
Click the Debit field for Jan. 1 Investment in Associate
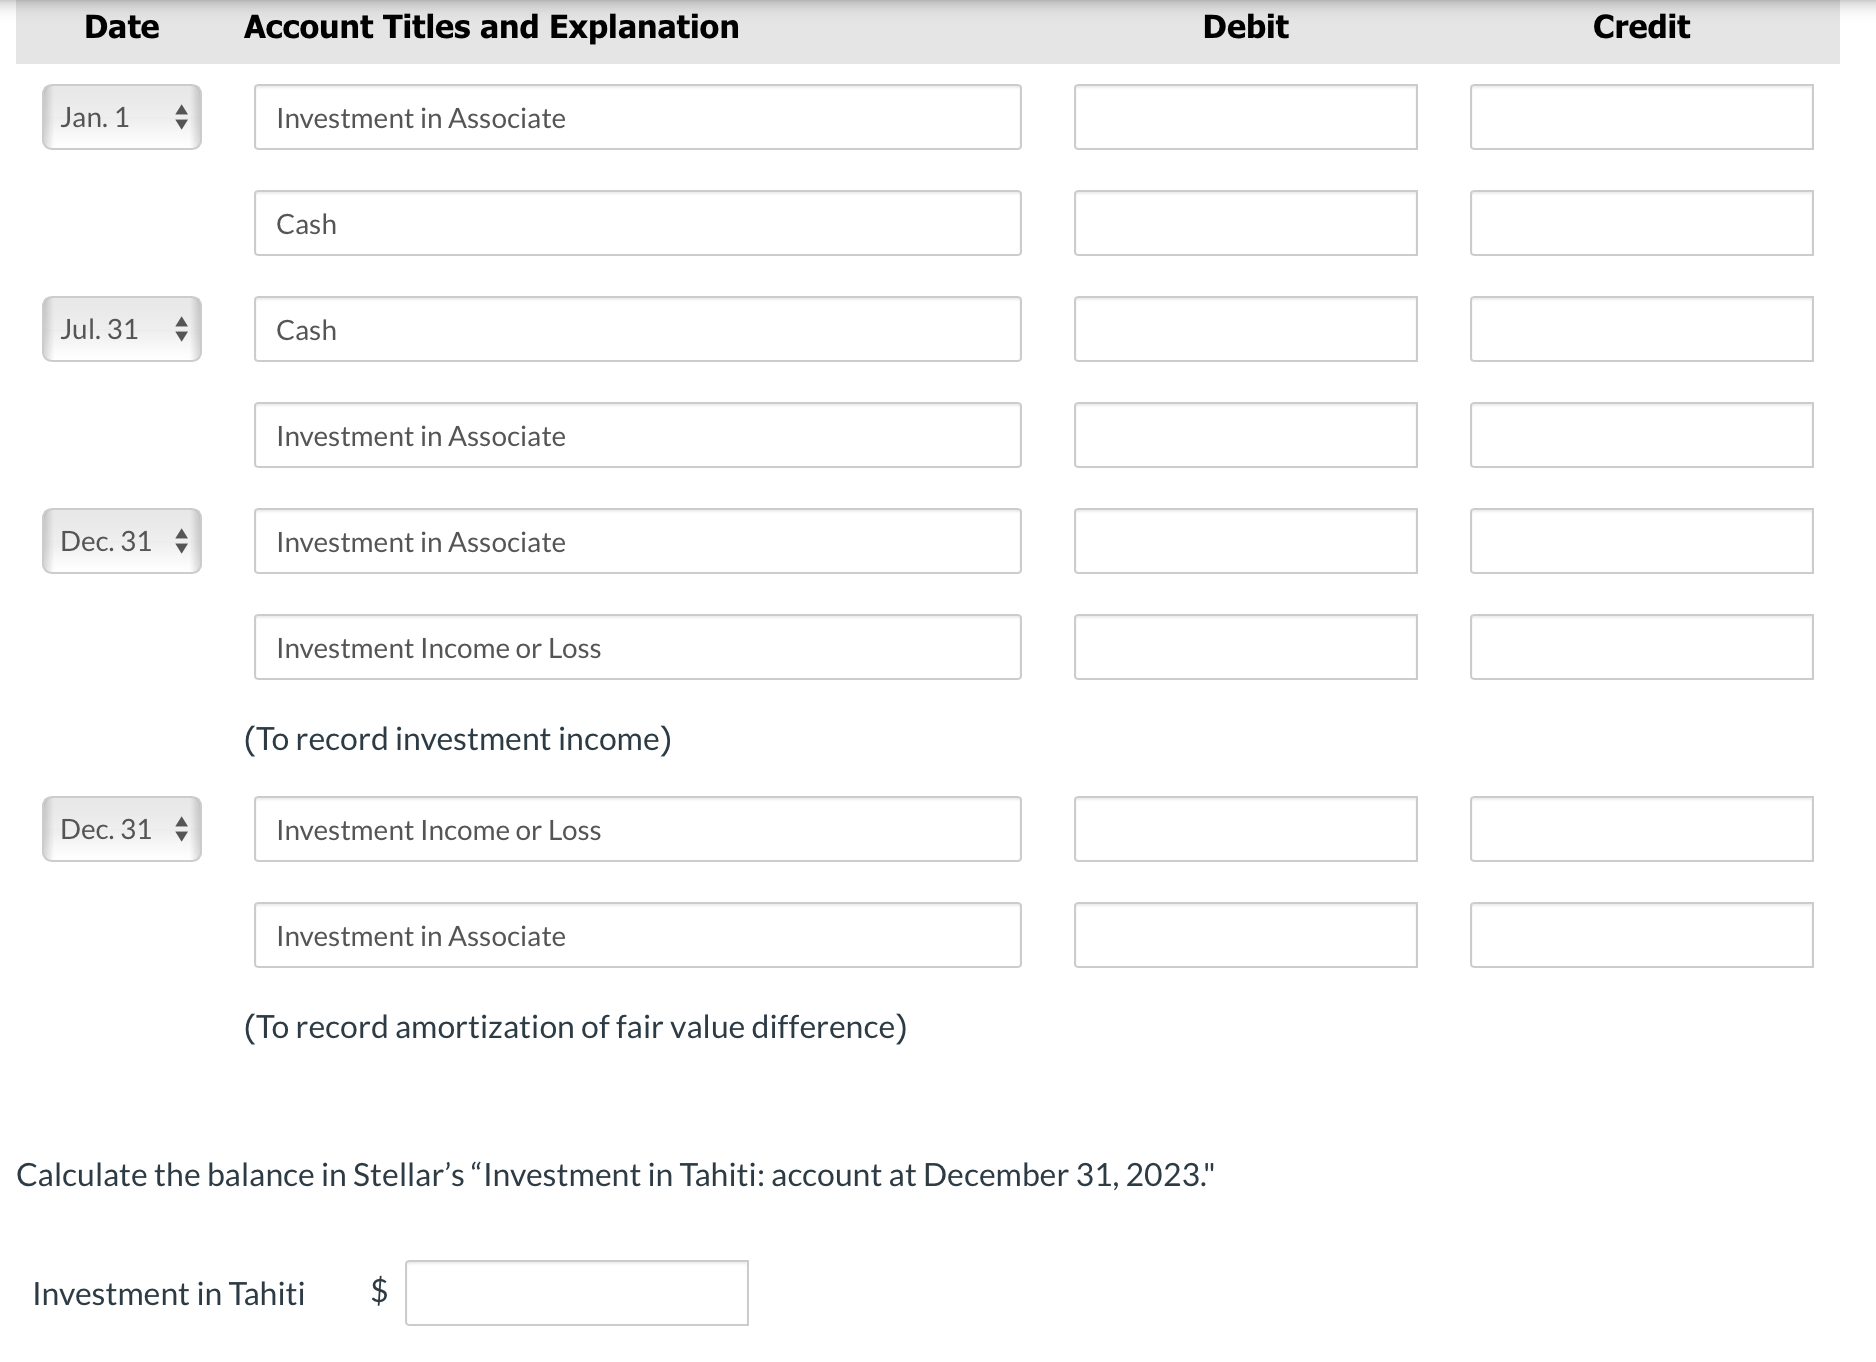click(x=1245, y=117)
